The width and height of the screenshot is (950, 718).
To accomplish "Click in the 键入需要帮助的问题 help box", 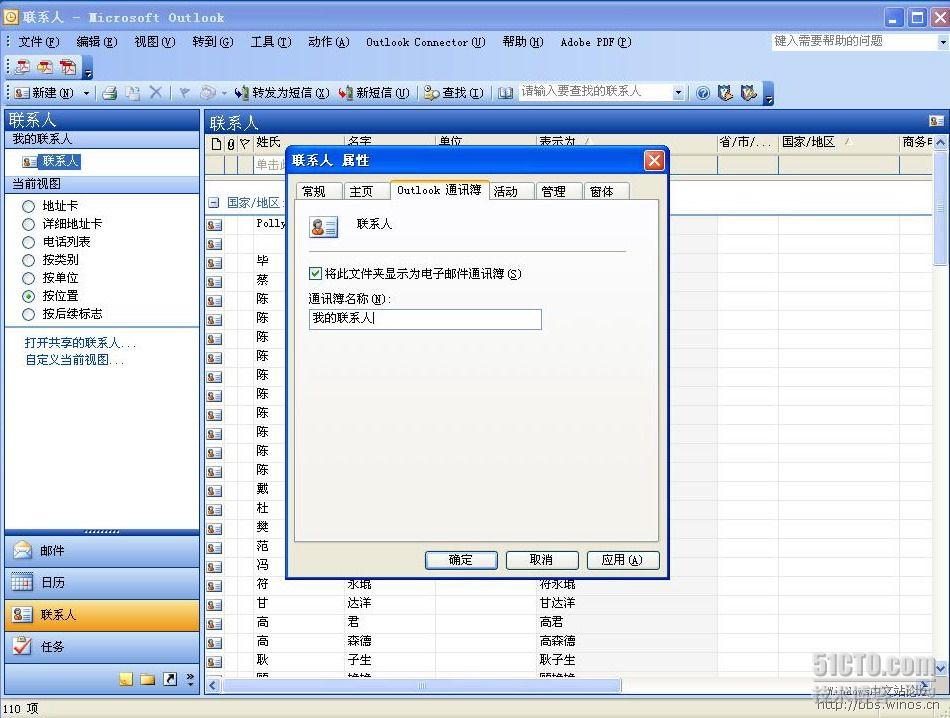I will [x=854, y=41].
